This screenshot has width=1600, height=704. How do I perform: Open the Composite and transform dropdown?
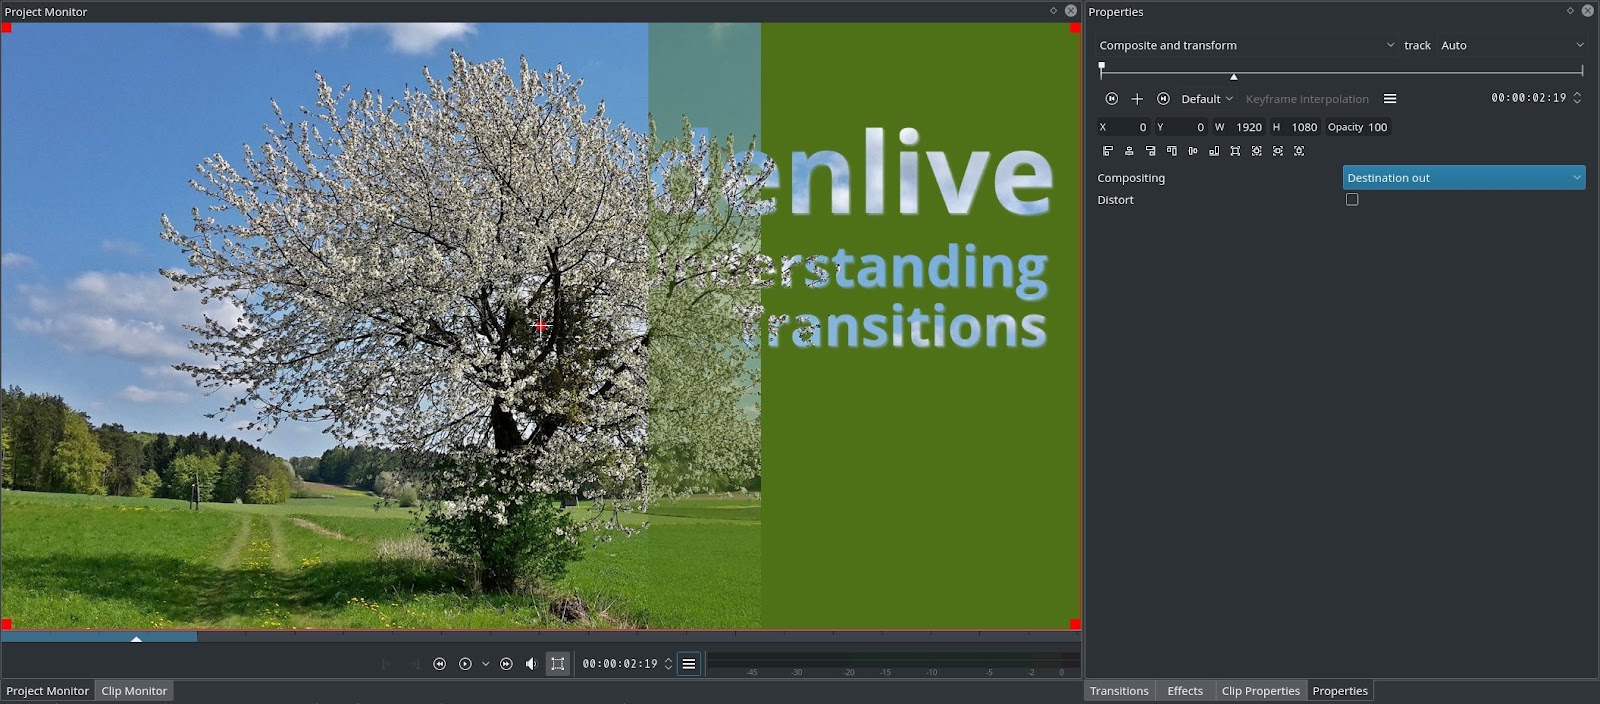tap(1246, 45)
